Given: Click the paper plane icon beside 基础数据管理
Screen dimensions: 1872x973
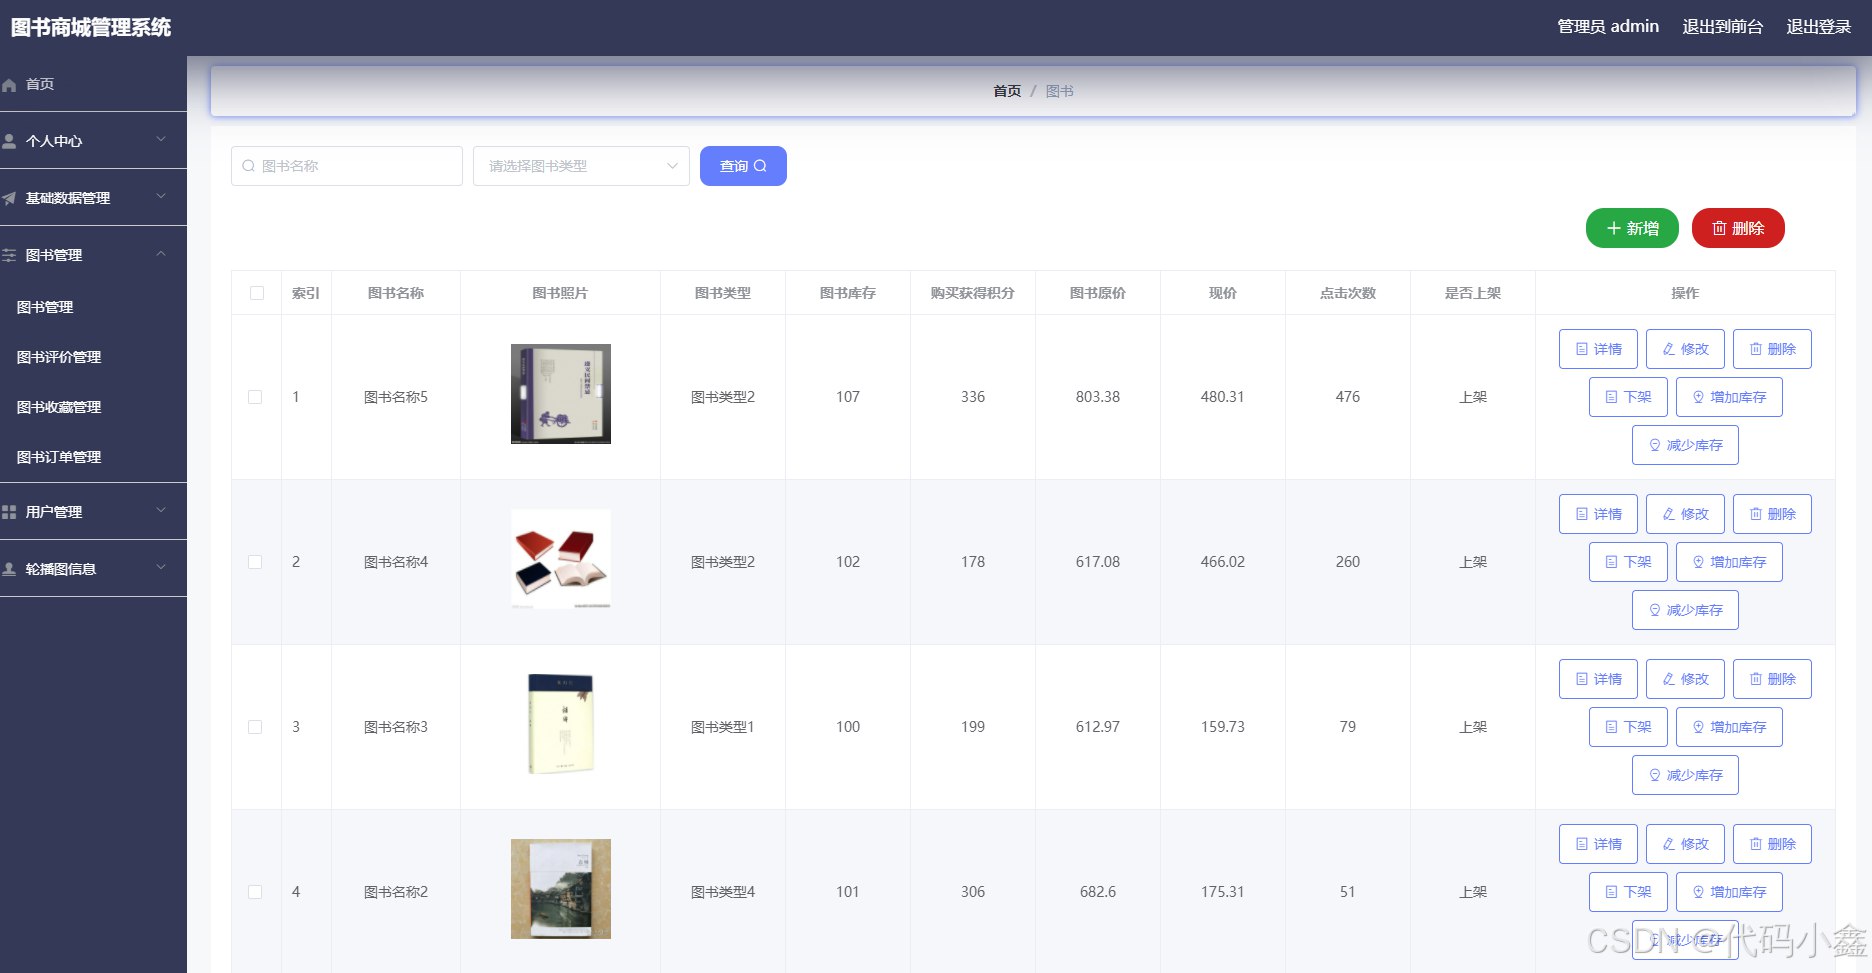Looking at the screenshot, I should (10, 198).
